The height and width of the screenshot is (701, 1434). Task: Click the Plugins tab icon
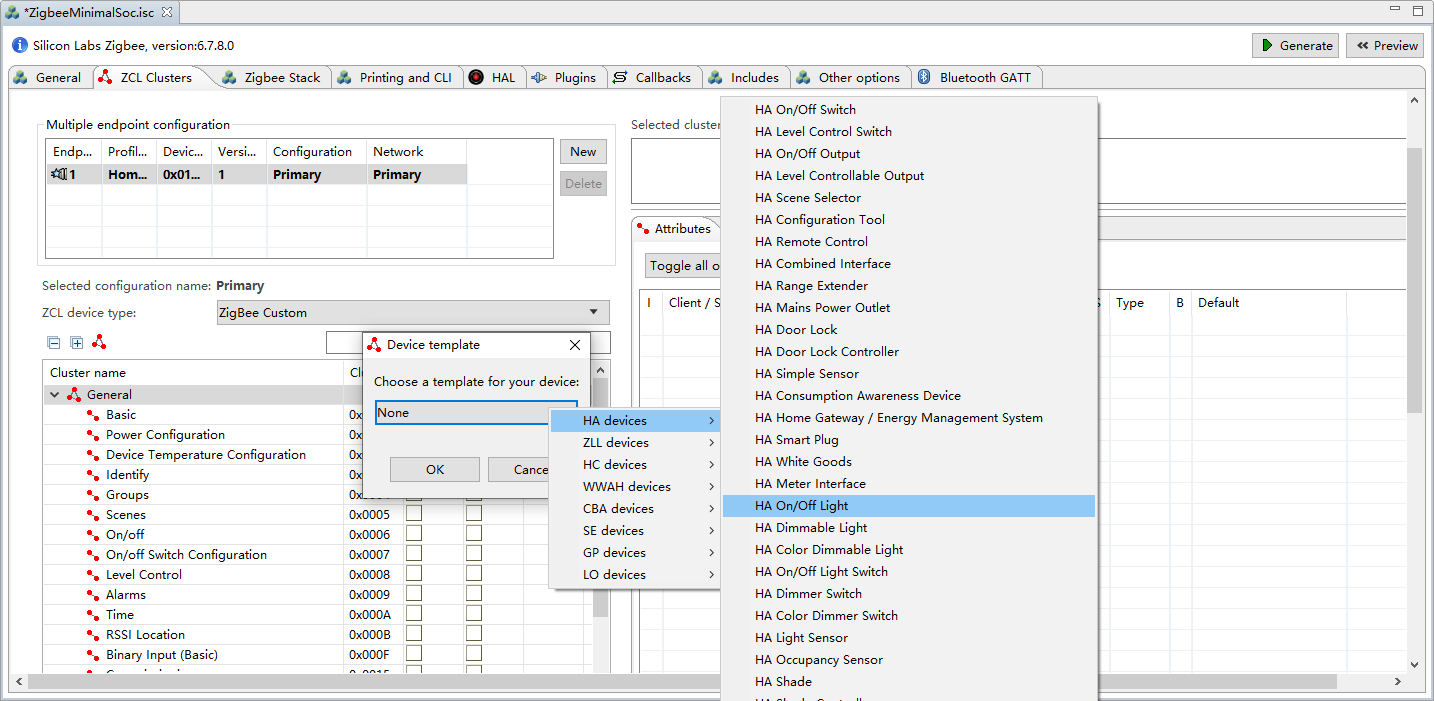(539, 78)
